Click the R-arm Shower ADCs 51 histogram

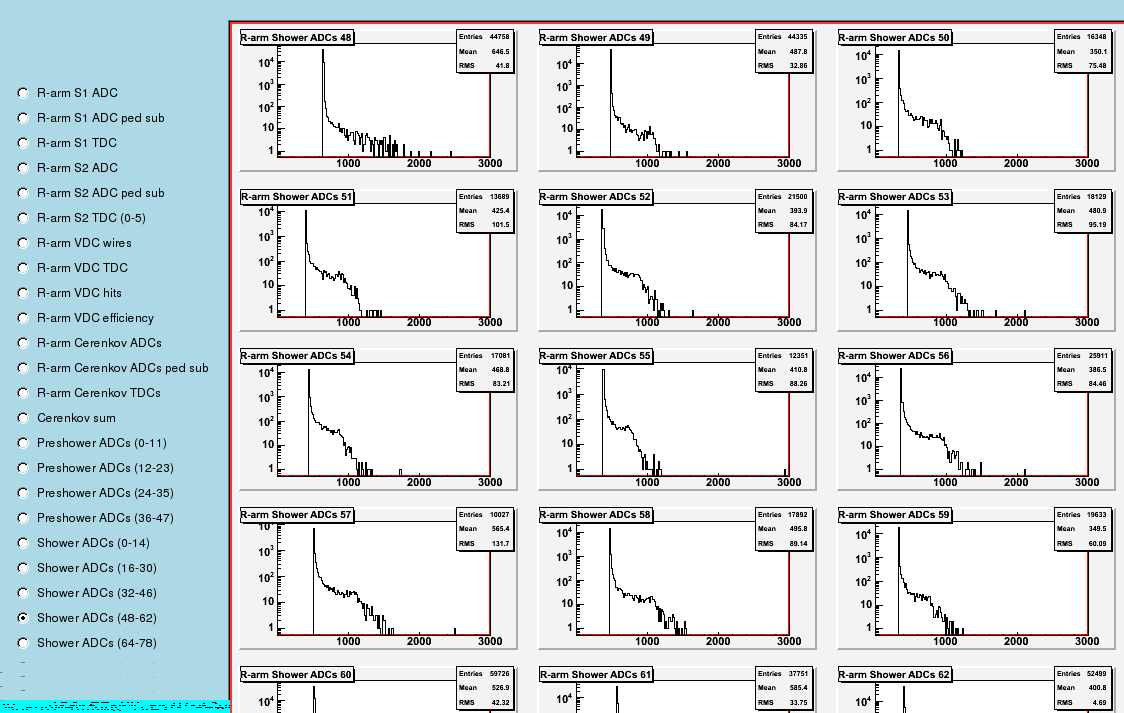click(378, 259)
